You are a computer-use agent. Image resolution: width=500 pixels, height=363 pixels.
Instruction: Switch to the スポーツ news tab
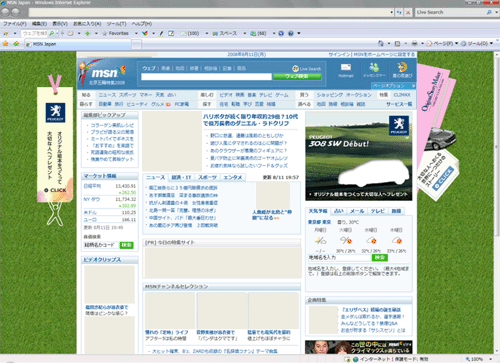(207, 177)
